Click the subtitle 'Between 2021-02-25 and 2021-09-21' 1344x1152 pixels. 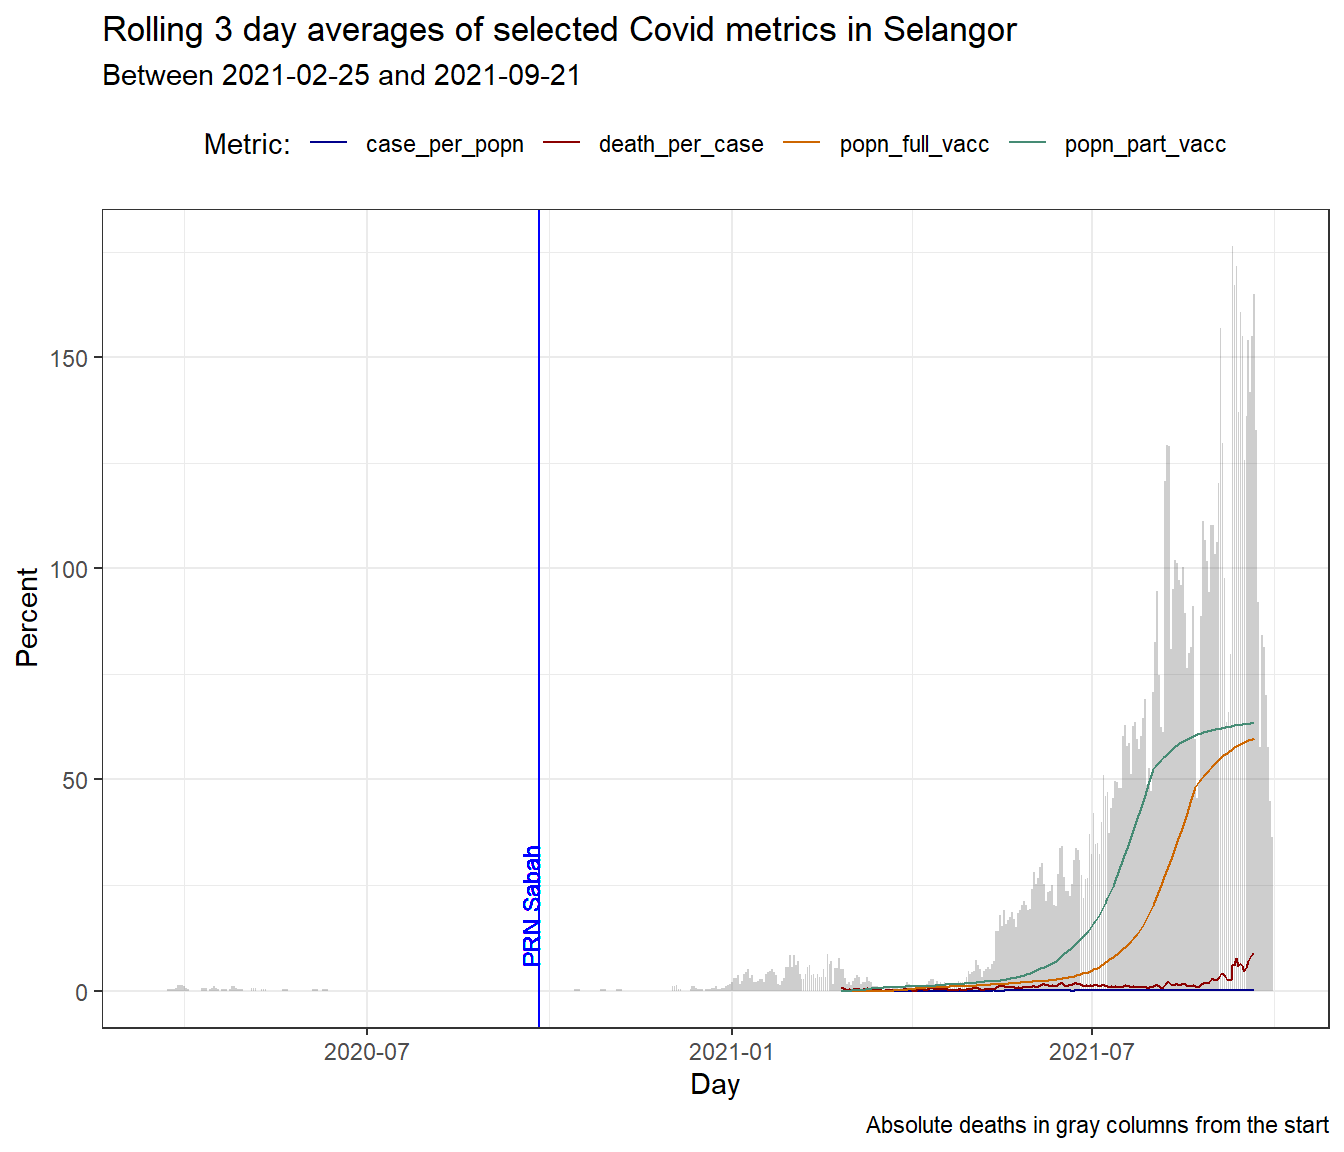pos(341,76)
